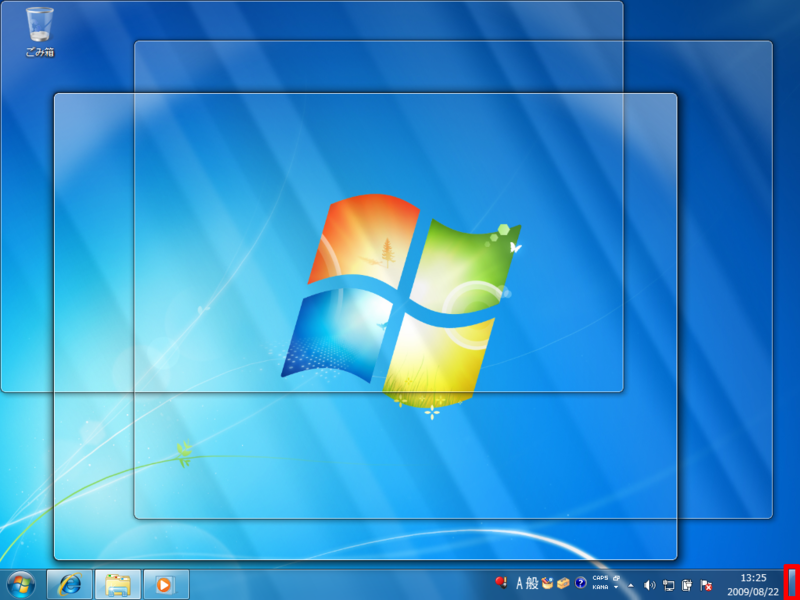Open IME help question mark icon
The height and width of the screenshot is (600, 800).
click(581, 583)
